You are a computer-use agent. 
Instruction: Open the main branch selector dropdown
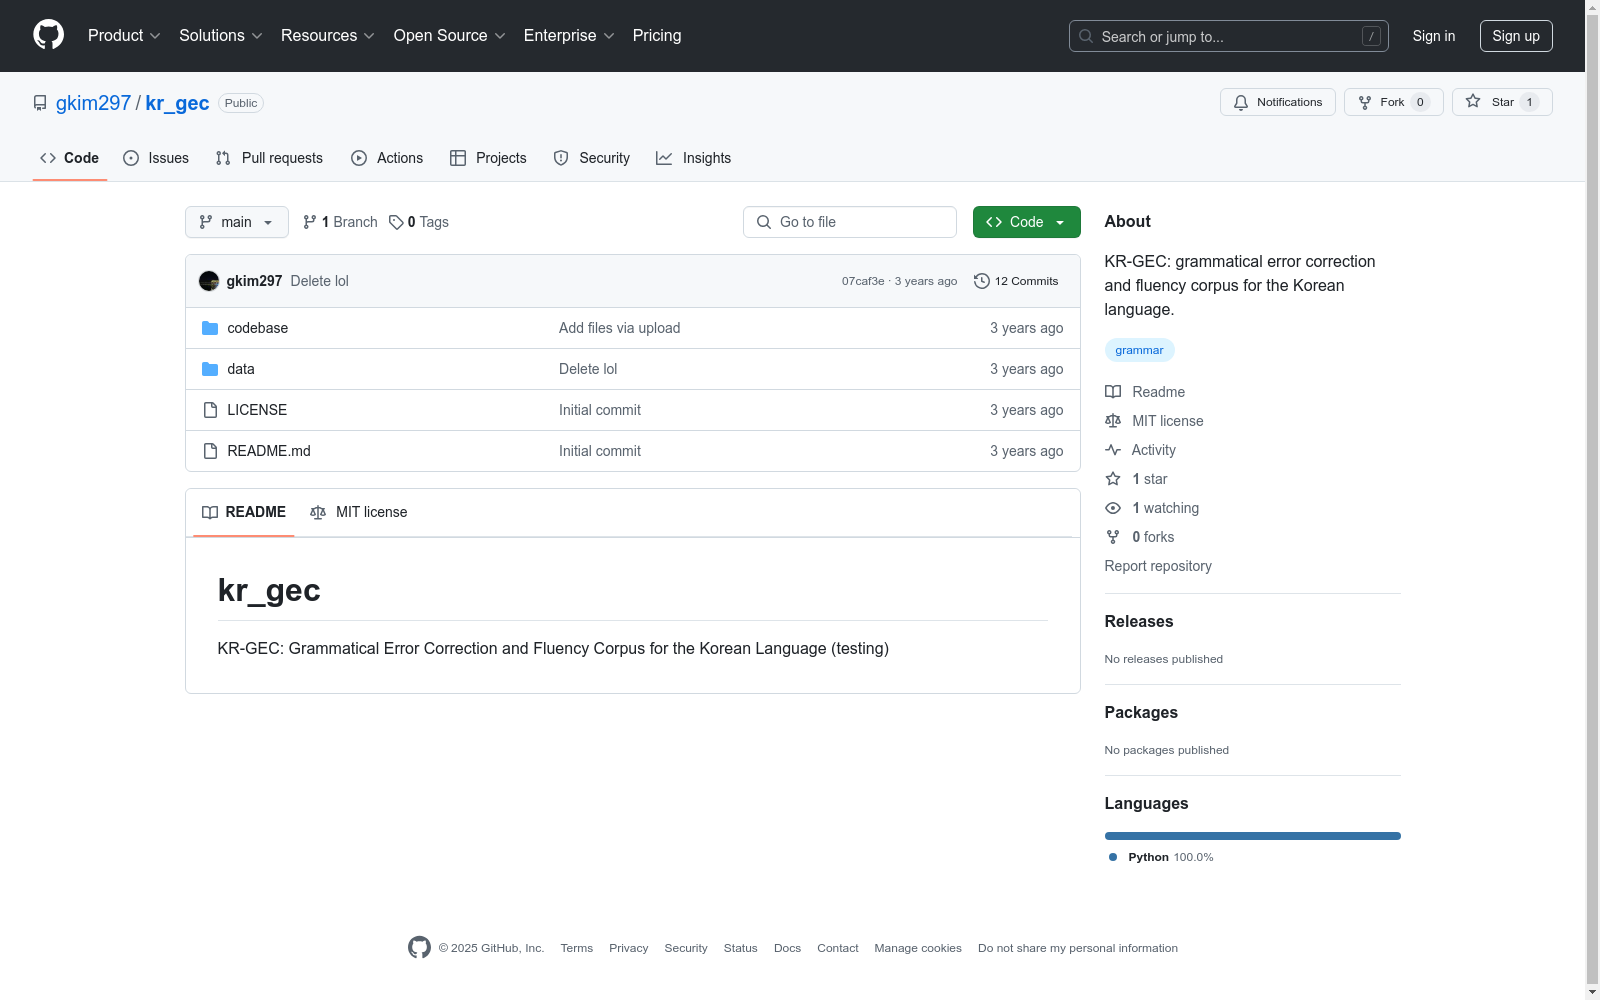237,222
